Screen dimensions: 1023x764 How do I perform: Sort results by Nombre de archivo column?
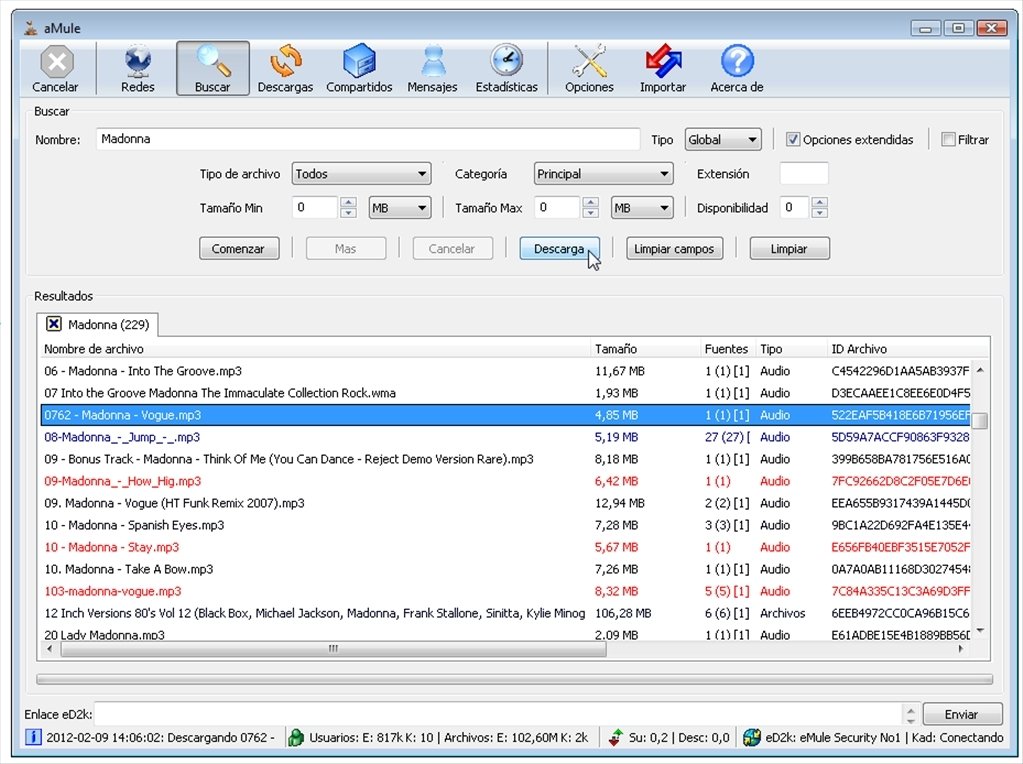(x=316, y=349)
